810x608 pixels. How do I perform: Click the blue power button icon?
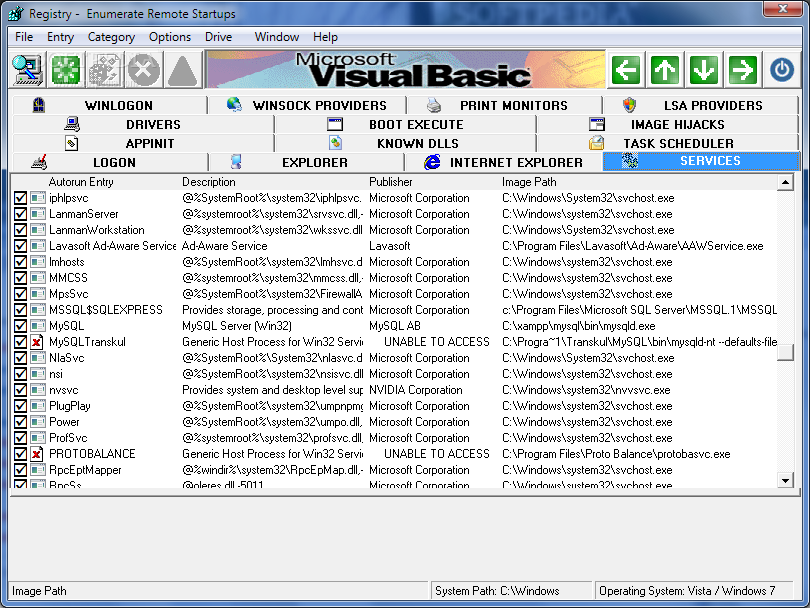[x=782, y=70]
